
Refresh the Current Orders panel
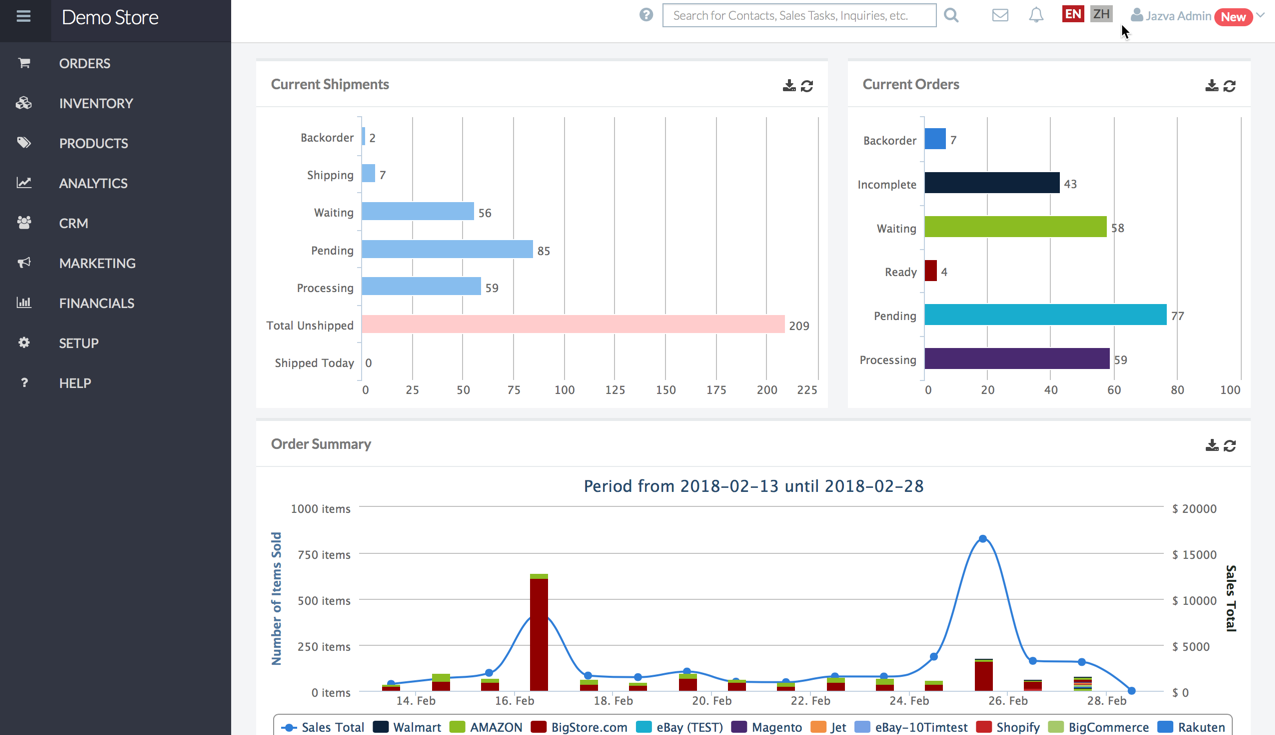(1230, 86)
